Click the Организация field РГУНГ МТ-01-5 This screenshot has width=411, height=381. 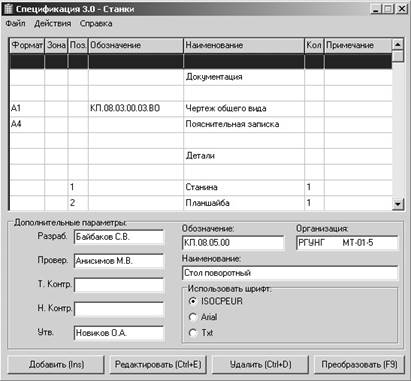click(x=347, y=243)
